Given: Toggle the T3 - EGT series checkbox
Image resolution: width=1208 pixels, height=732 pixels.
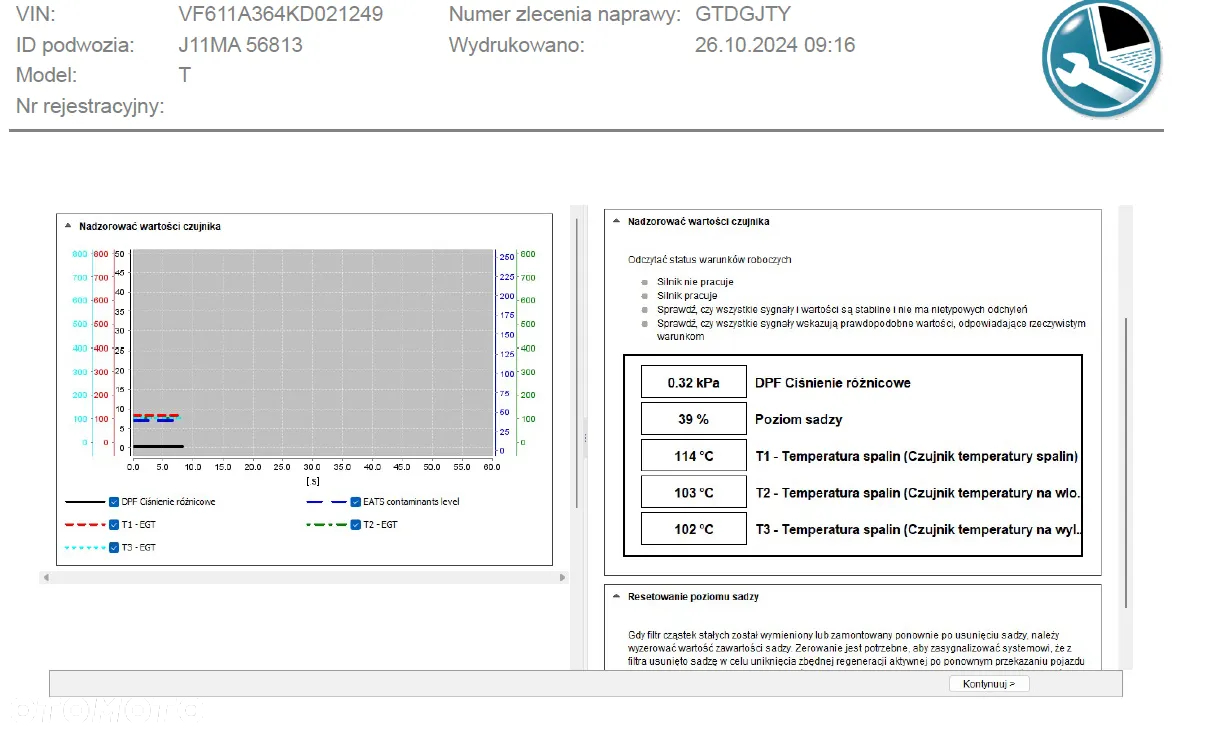Looking at the screenshot, I should tap(114, 547).
